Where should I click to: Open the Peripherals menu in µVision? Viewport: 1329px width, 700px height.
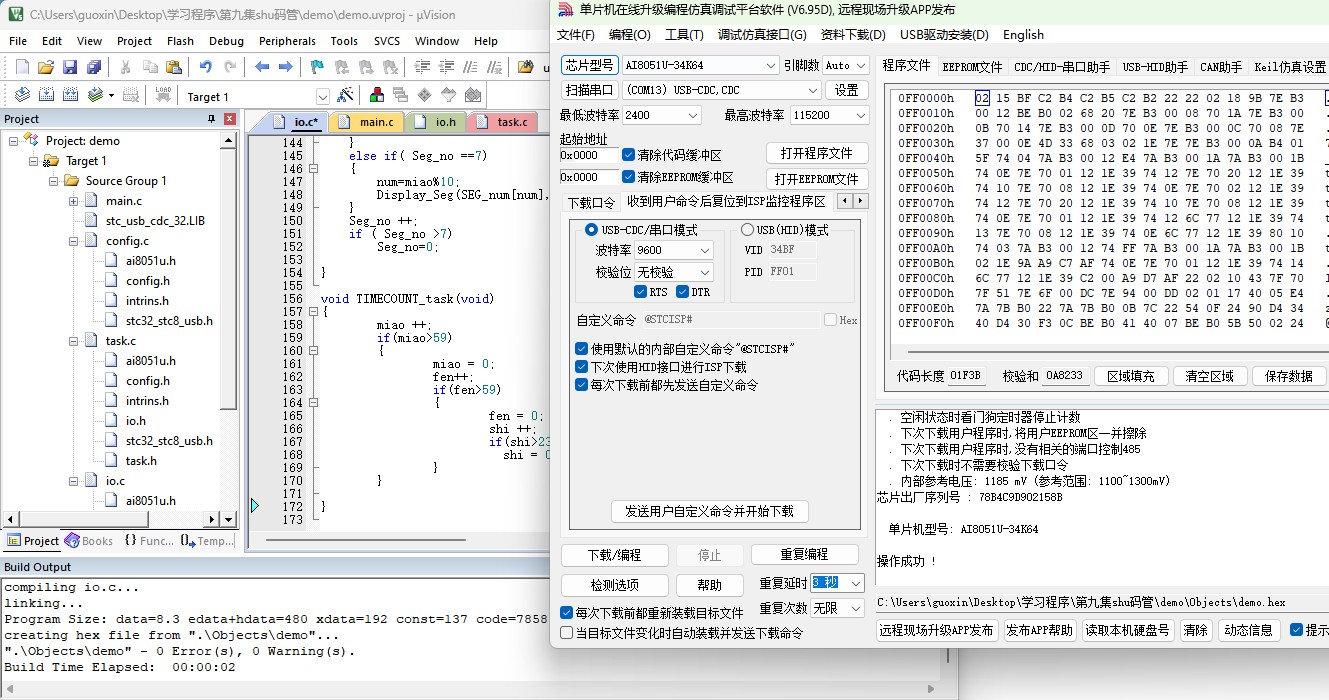287,41
